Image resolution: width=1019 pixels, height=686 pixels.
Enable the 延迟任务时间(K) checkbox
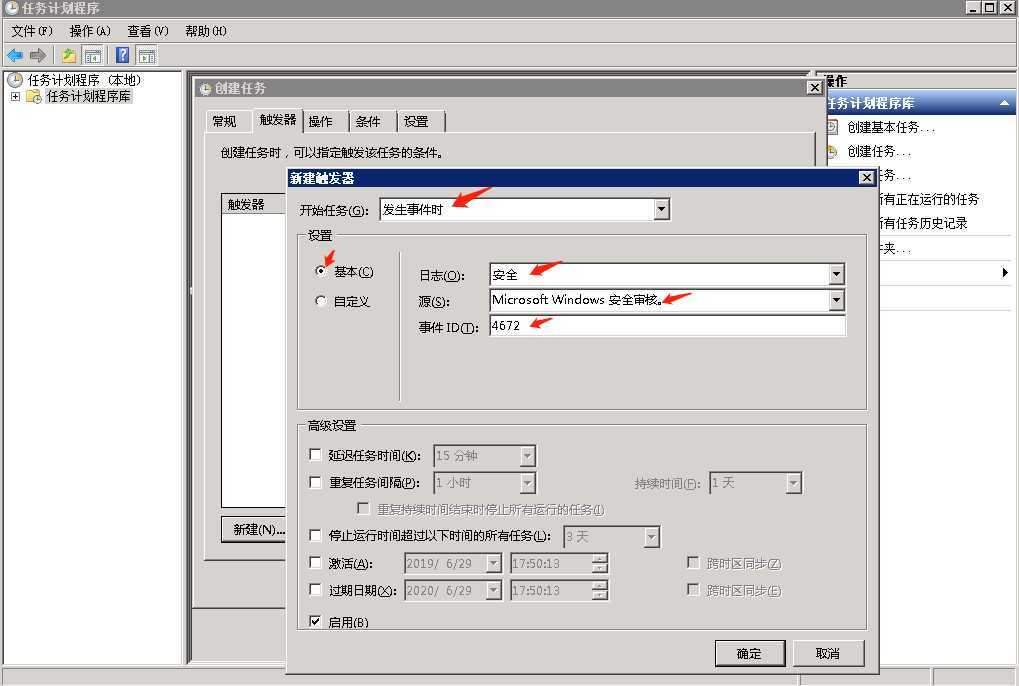[x=315, y=455]
